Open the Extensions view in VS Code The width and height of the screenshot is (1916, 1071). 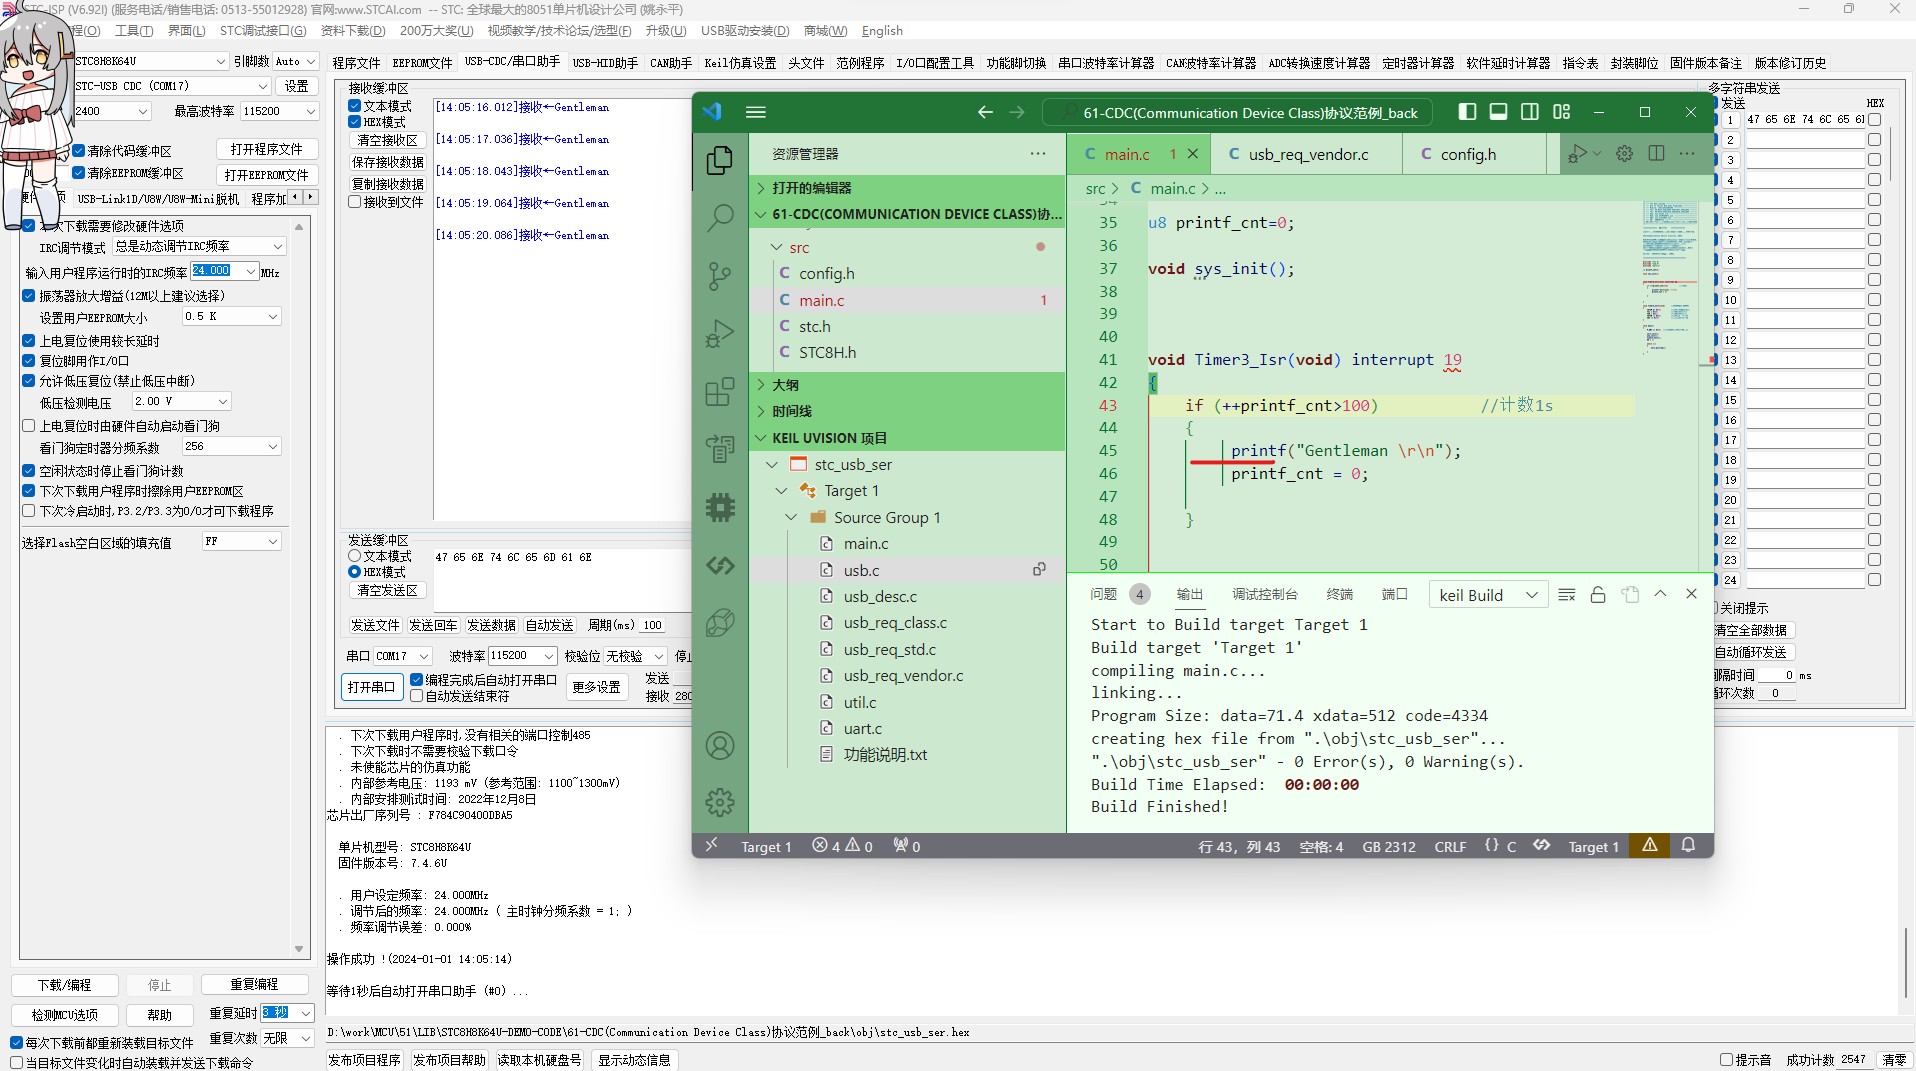[x=719, y=391]
